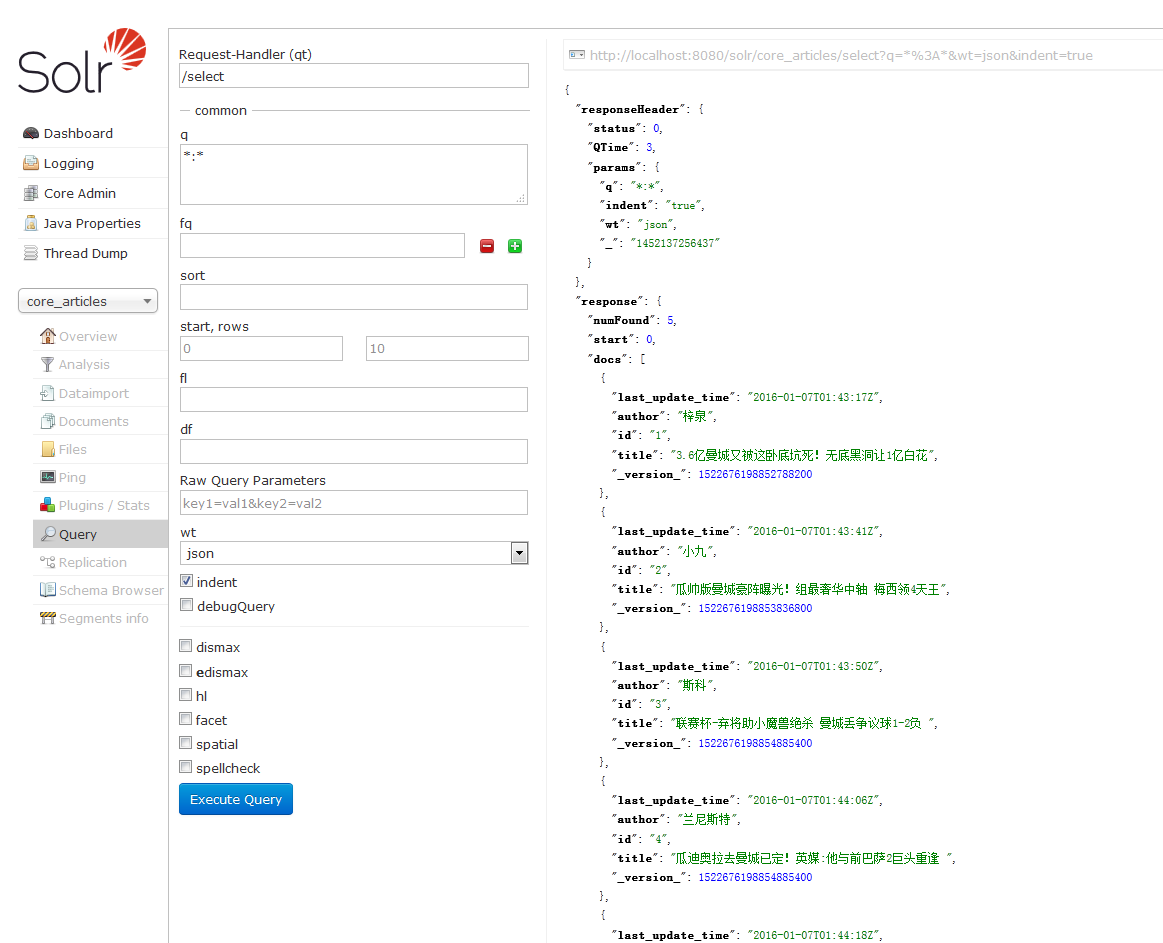This screenshot has height=943, width=1163.
Task: Open the localhost select query URL link
Action: (x=841, y=56)
